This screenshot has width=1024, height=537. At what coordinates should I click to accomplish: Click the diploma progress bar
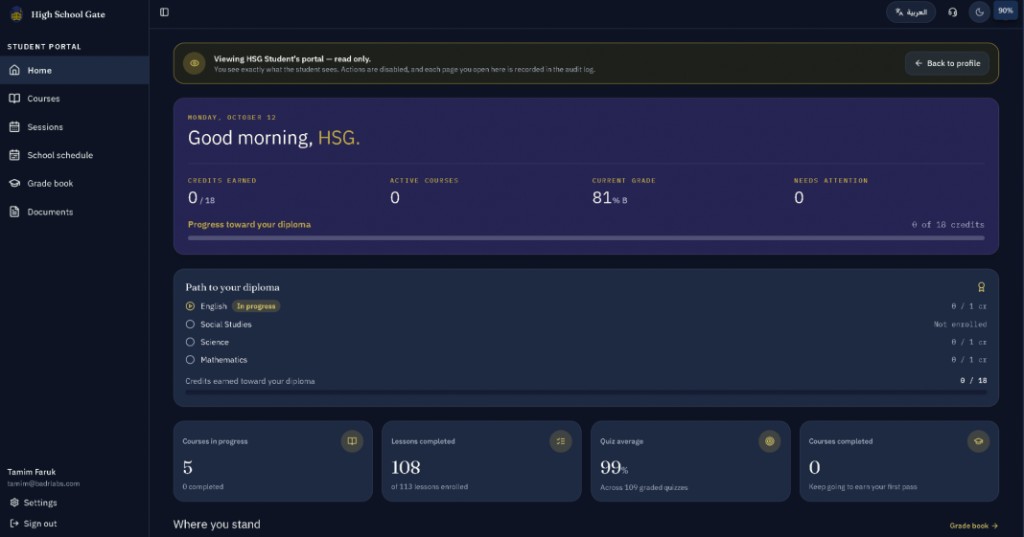tap(586, 238)
